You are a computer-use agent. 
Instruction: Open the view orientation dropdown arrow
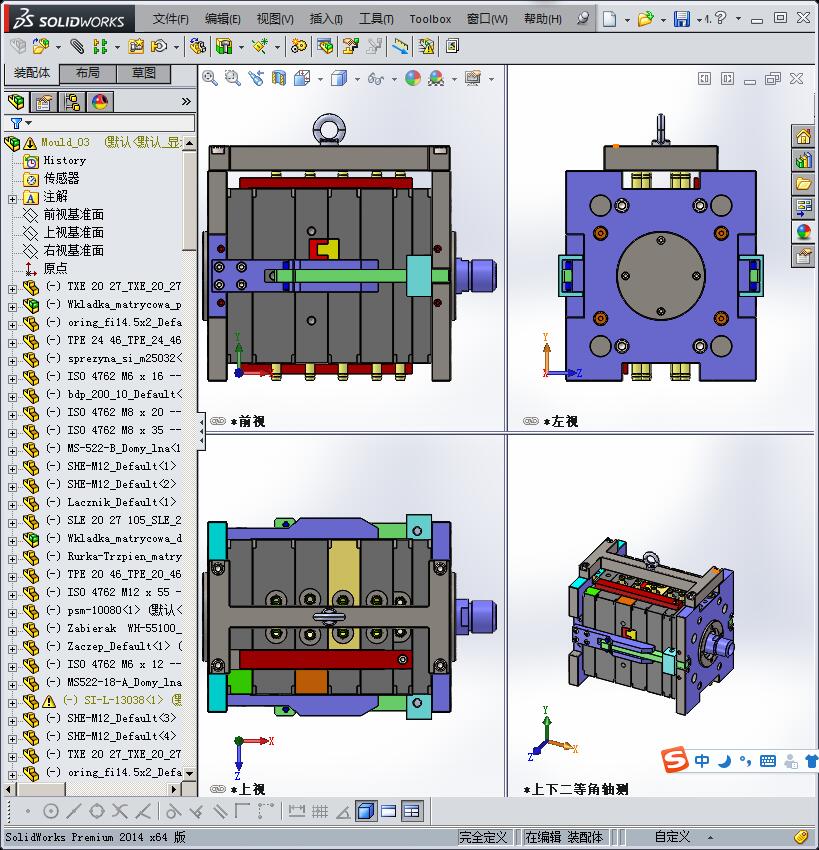pos(320,79)
